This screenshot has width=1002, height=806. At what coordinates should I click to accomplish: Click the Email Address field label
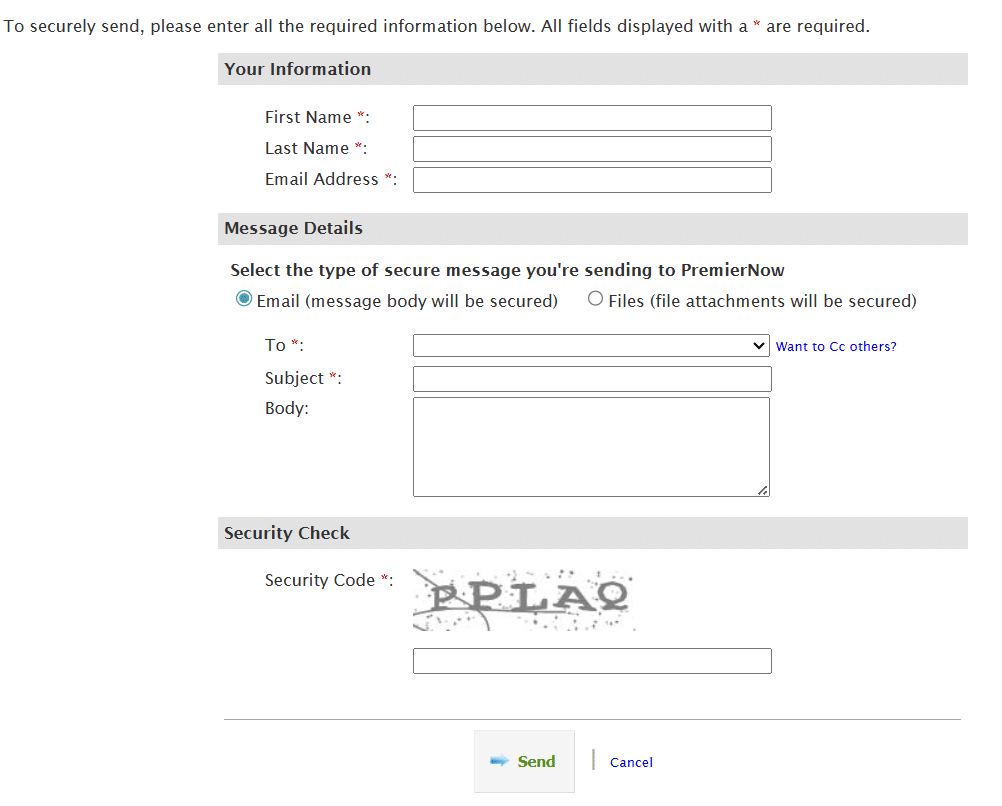322,180
